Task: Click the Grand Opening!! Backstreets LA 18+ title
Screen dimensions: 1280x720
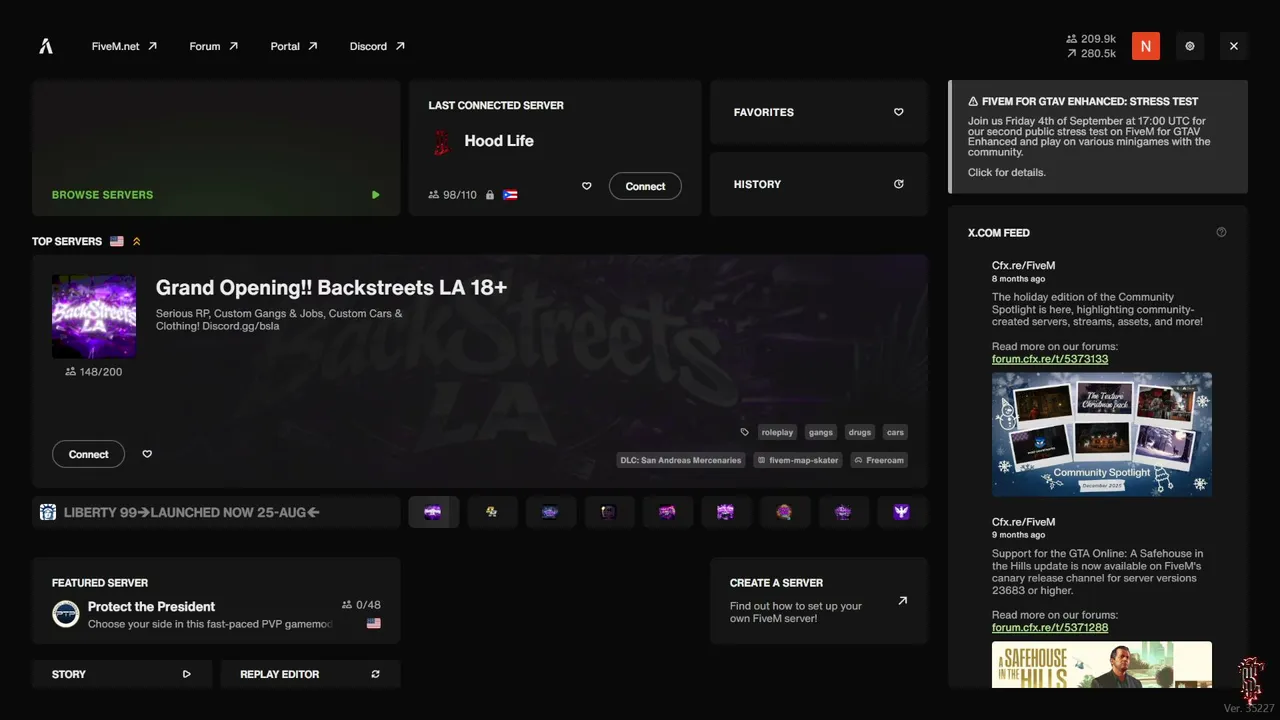Action: 331,288
